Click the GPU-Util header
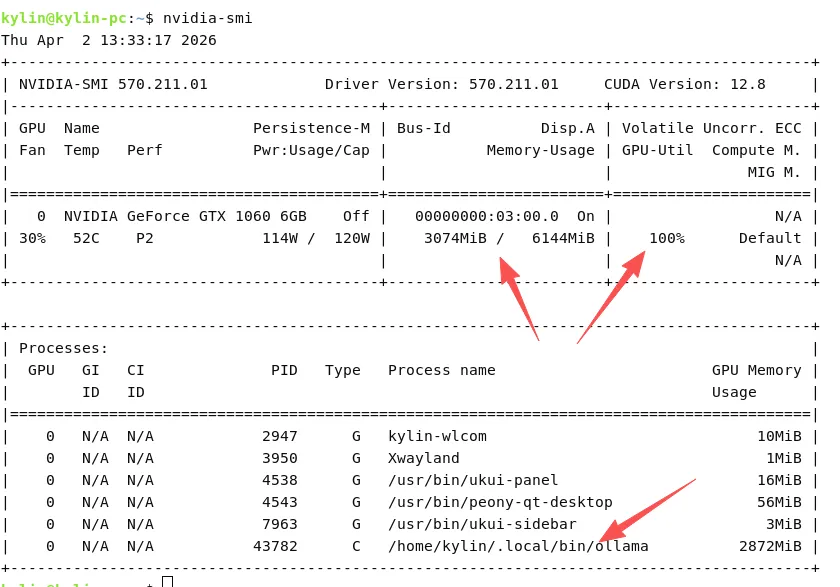 [x=657, y=150]
